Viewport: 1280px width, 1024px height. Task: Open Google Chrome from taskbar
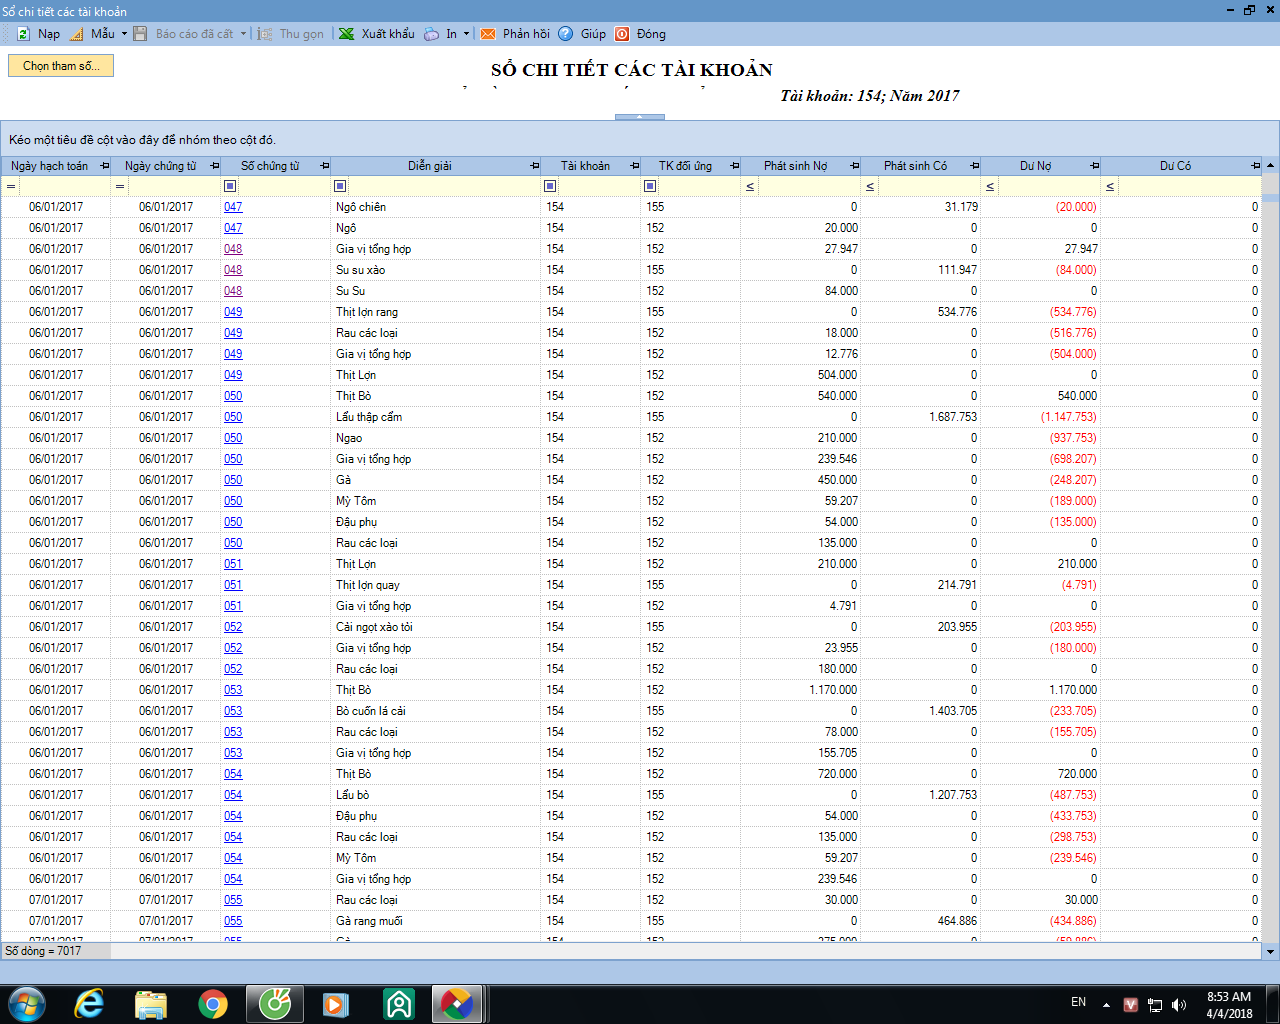tap(212, 1004)
